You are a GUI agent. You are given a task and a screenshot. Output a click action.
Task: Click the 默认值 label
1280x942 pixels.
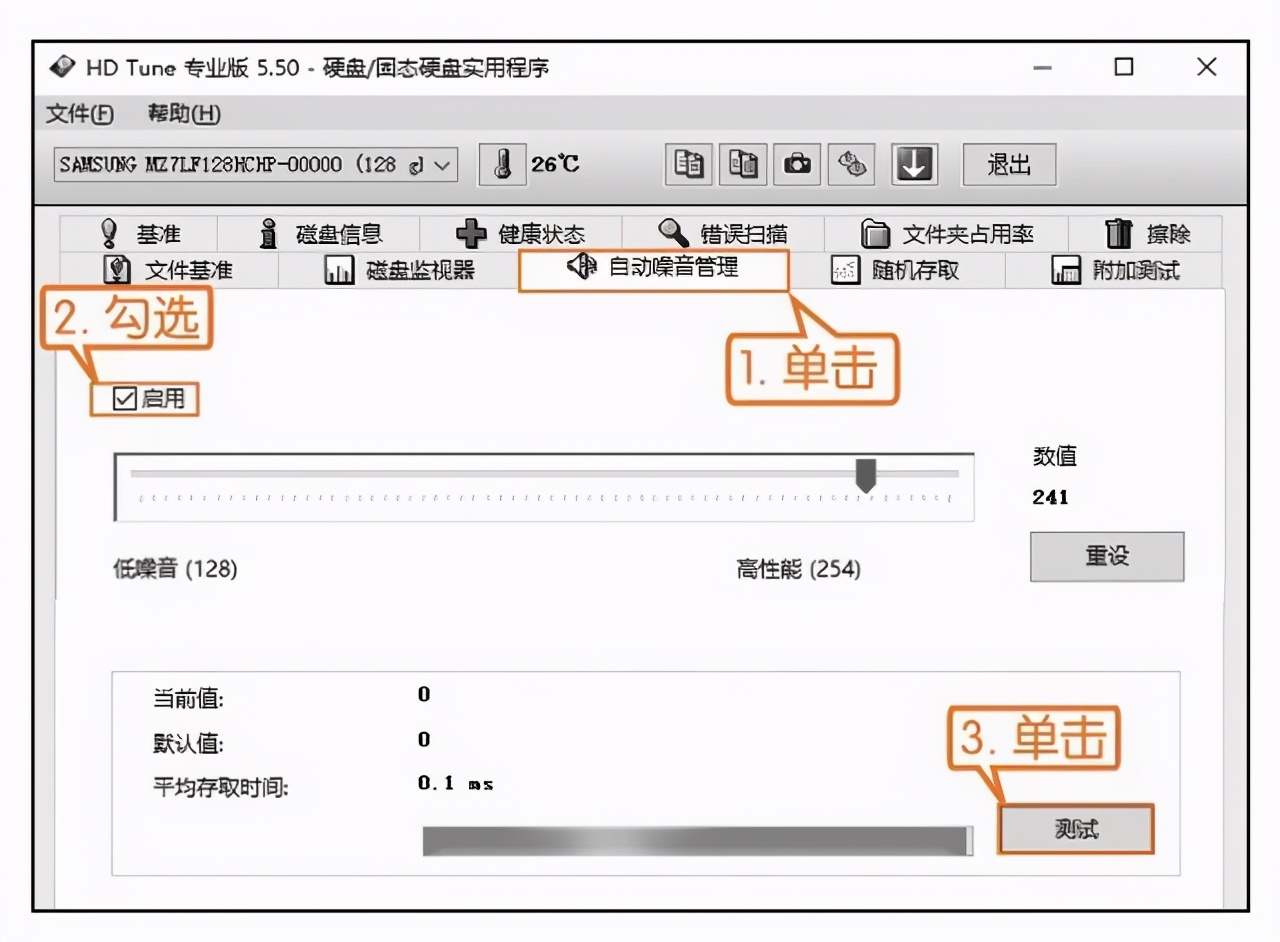pyautogui.click(x=188, y=744)
